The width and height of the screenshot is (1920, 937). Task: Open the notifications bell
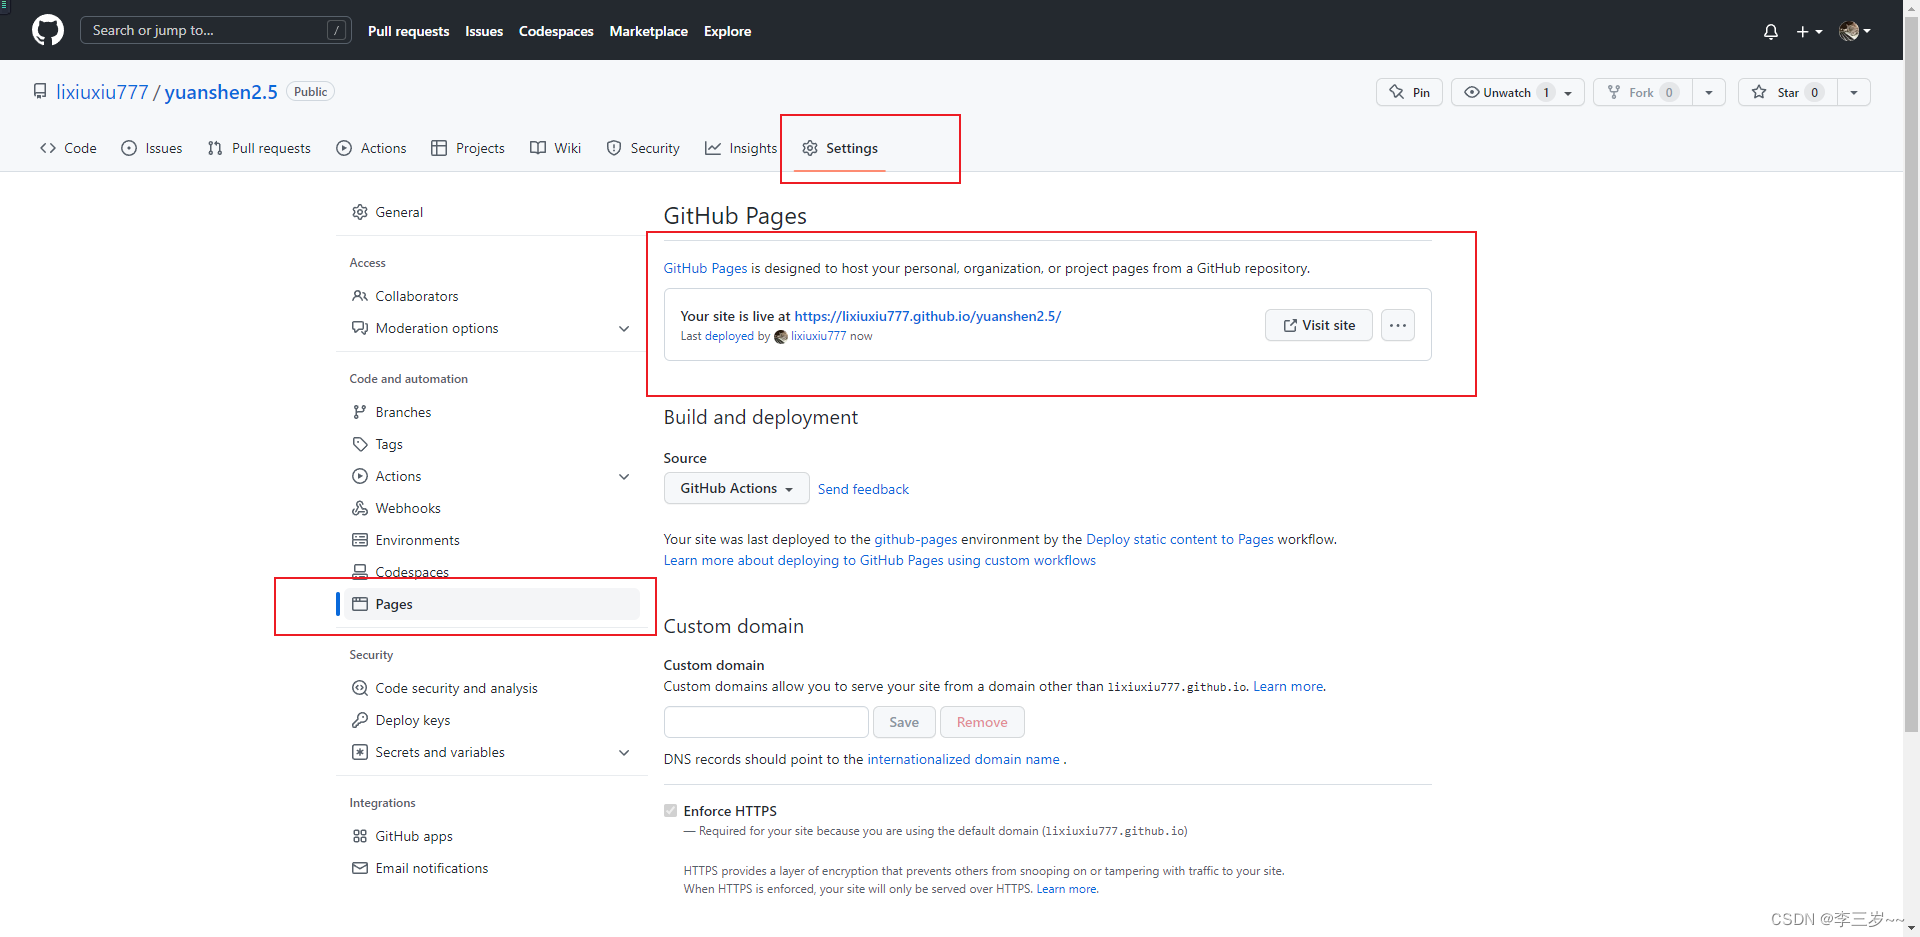1770,31
